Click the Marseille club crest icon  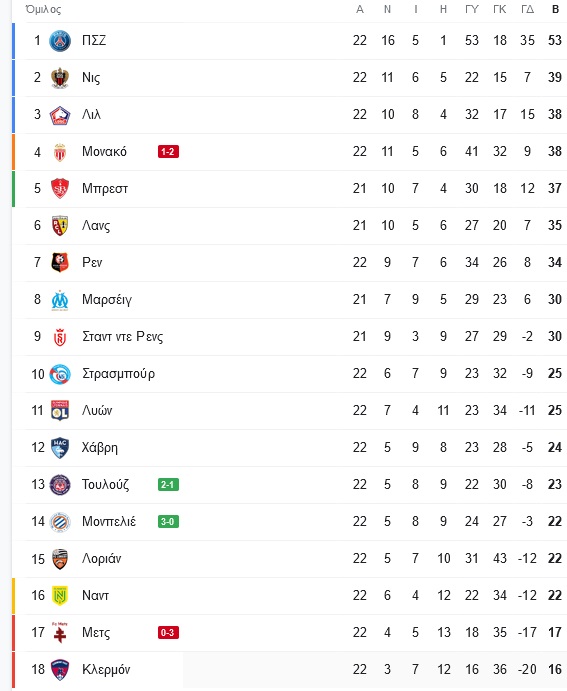point(60,300)
